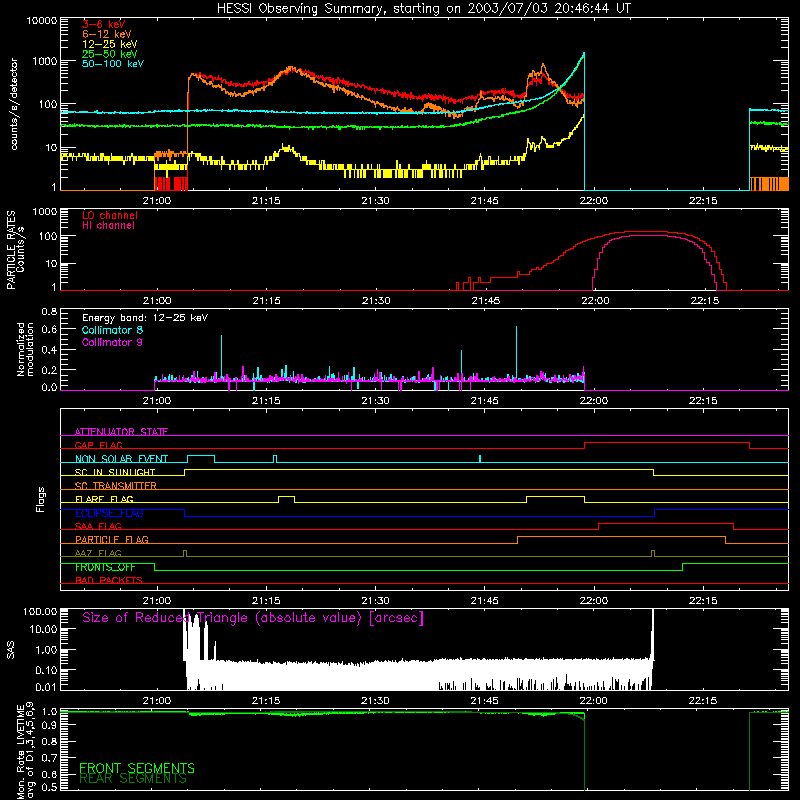The width and height of the screenshot is (800, 800).
Task: Click the 'LO channel' legend entry
Action: (x=110, y=215)
